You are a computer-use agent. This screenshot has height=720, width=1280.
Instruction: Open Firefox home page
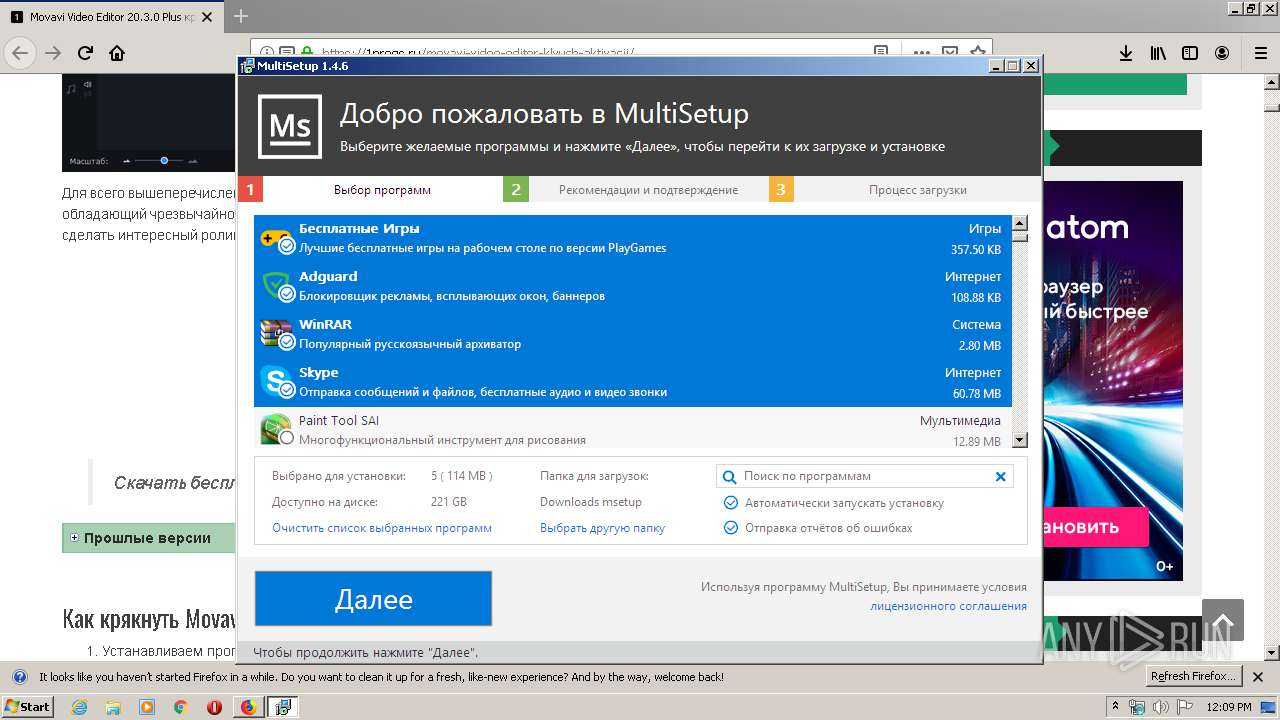pos(117,53)
